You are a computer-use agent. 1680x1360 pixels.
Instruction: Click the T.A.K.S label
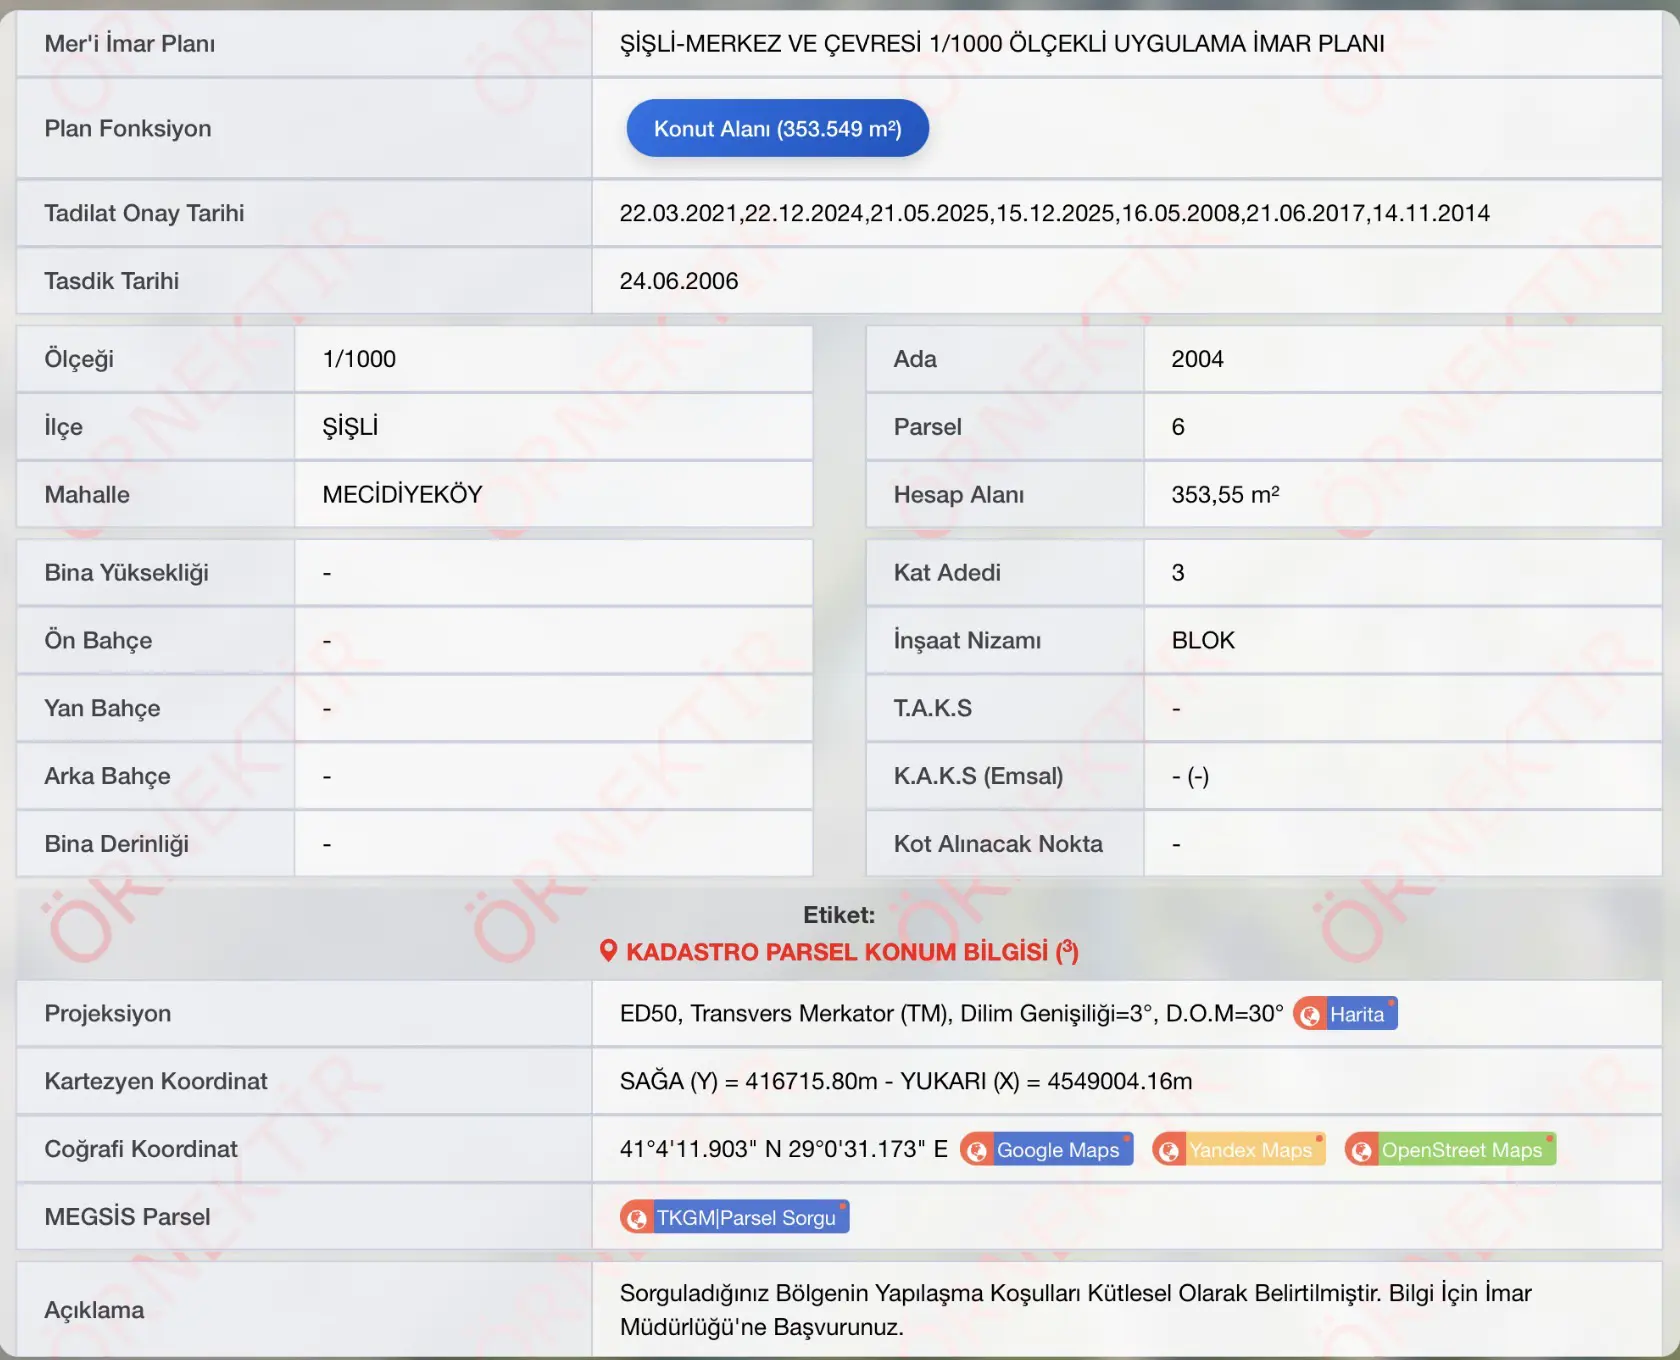coord(933,708)
